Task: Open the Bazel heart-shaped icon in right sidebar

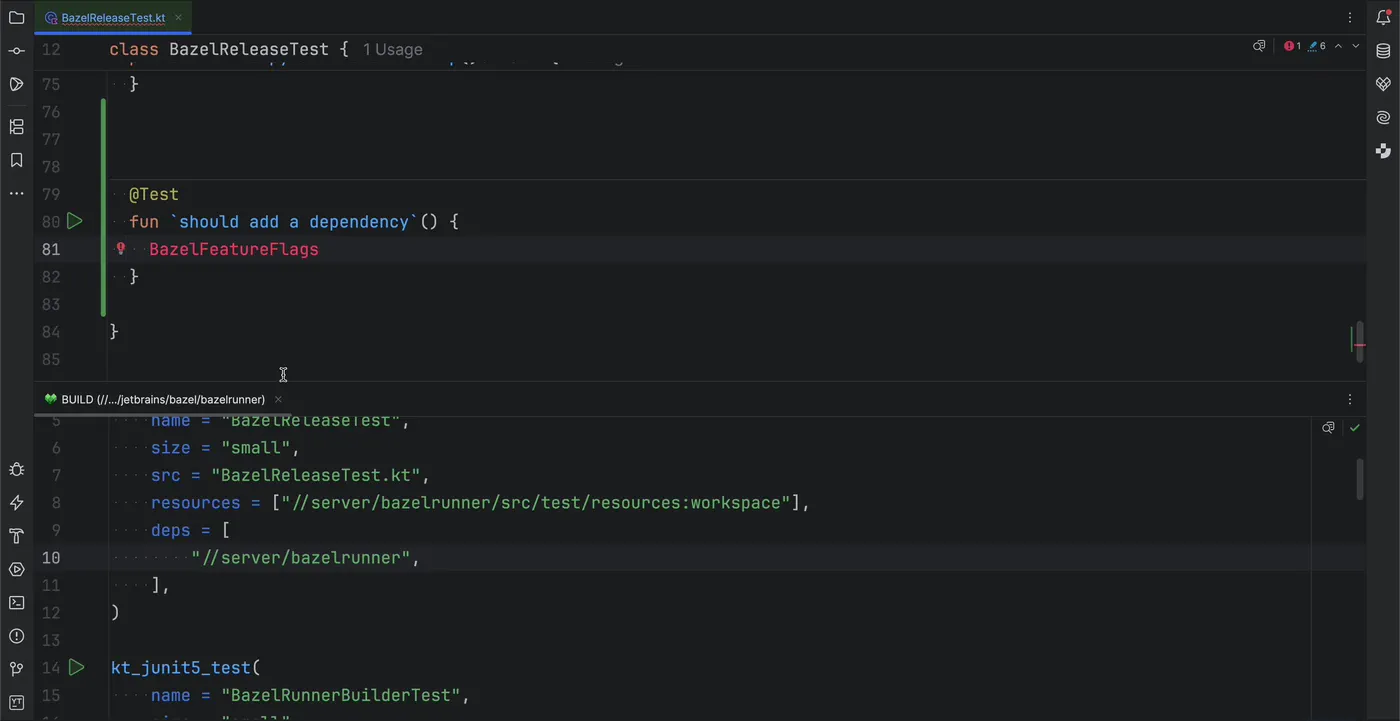Action: pos(1383,84)
